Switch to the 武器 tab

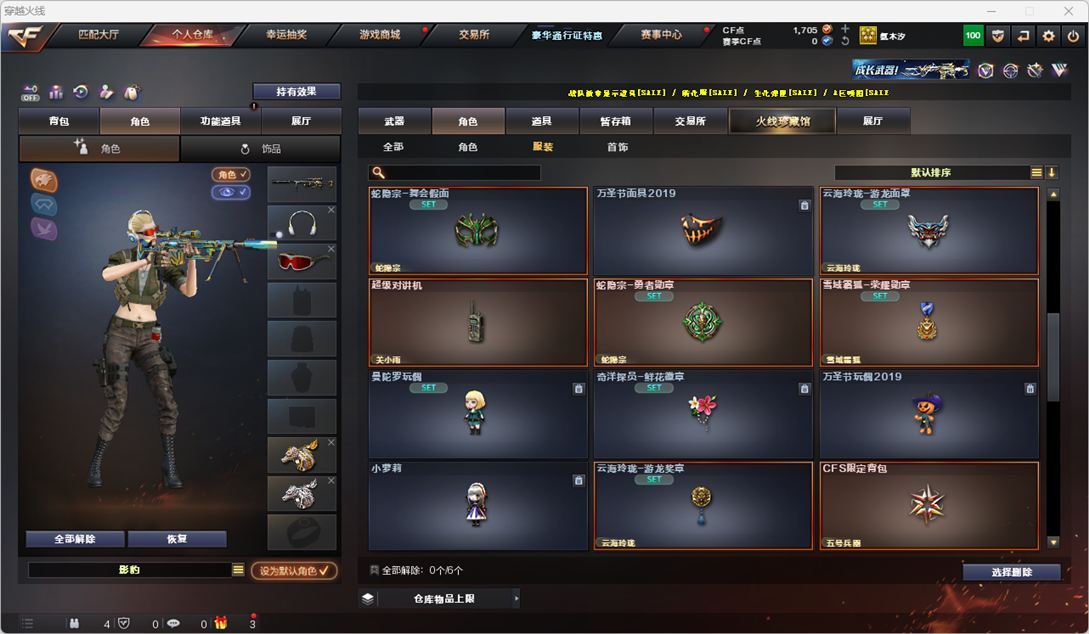[x=394, y=121]
